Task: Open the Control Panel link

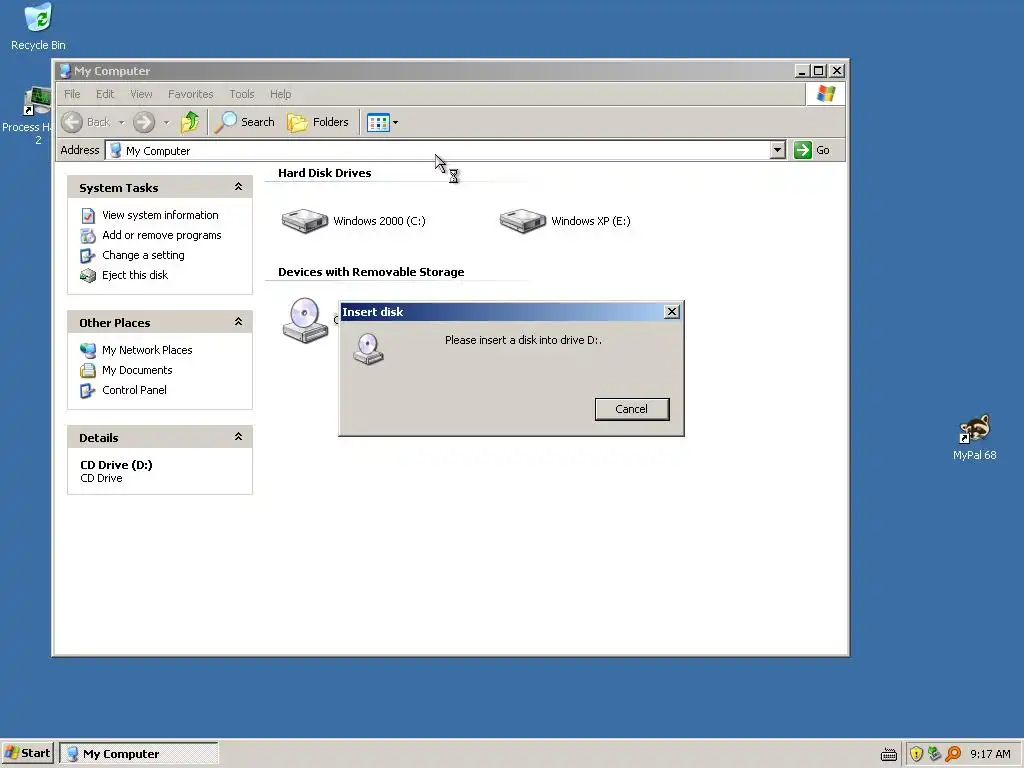Action: pos(134,391)
